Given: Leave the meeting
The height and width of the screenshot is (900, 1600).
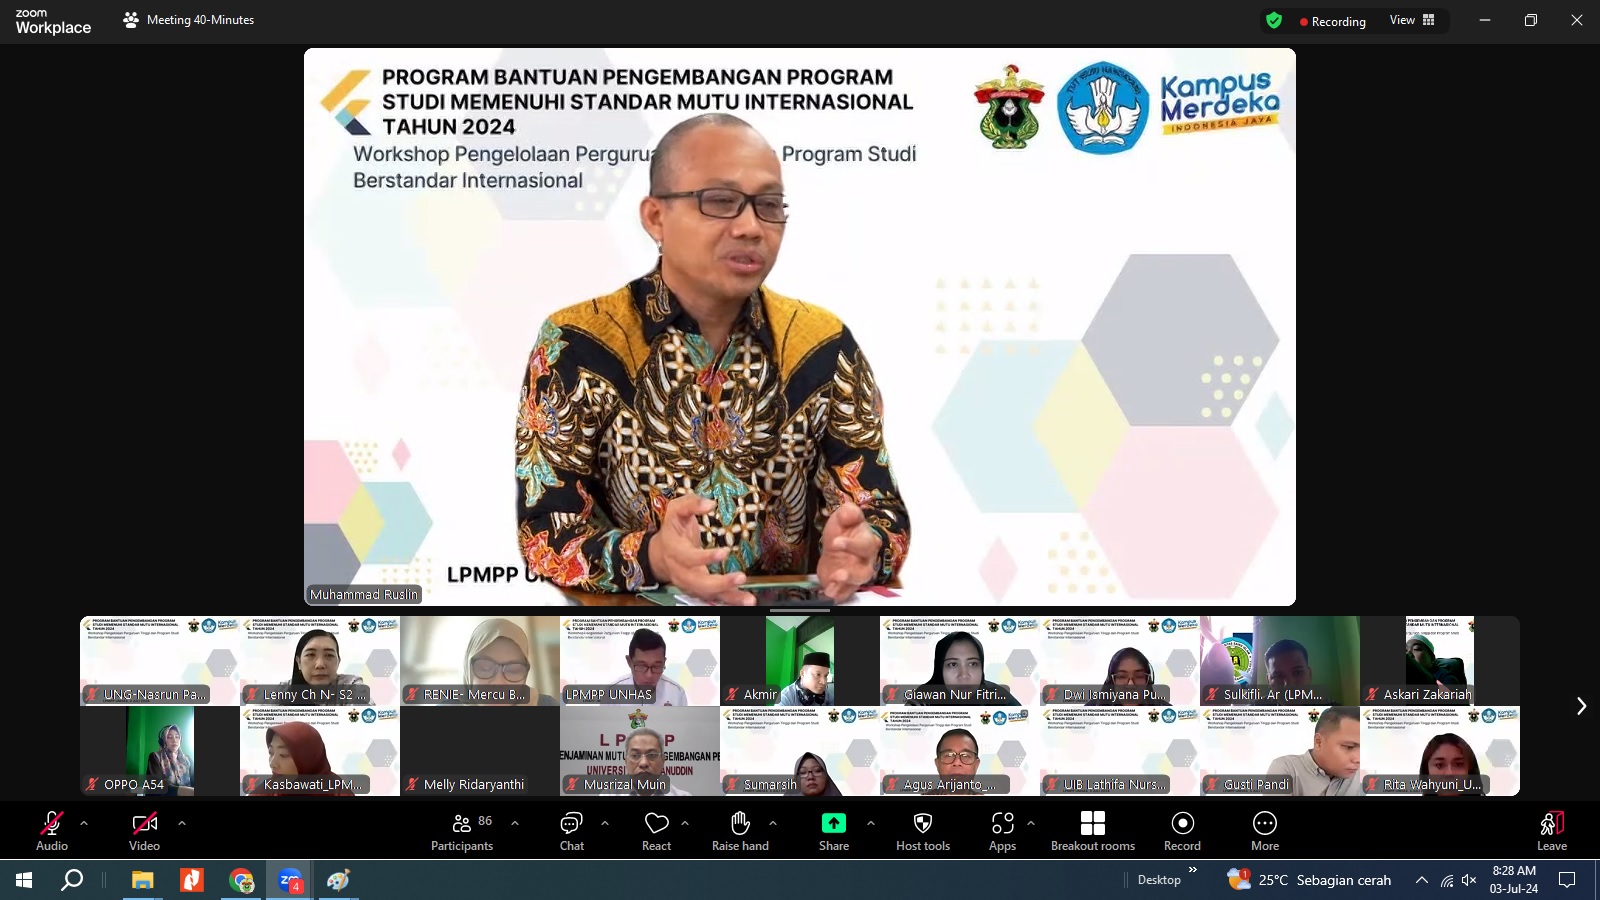Looking at the screenshot, I should pos(1550,830).
